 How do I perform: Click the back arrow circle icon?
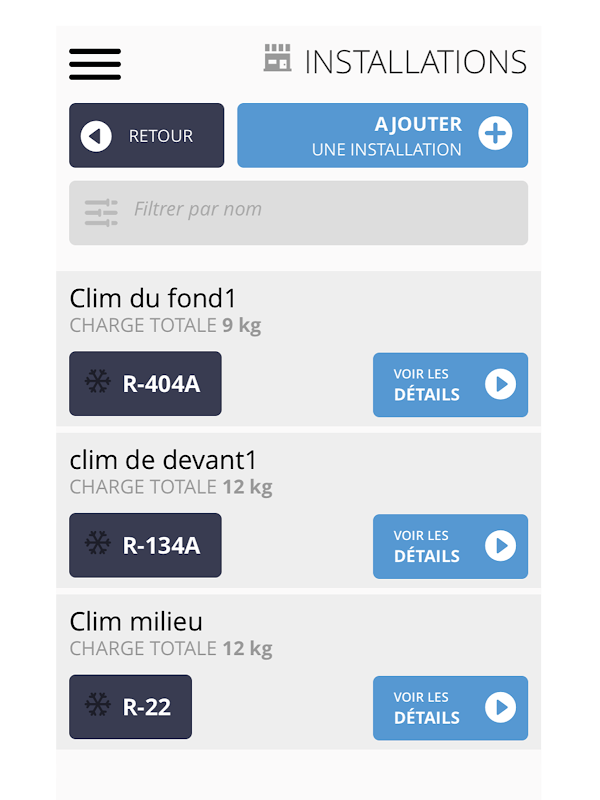point(96,136)
